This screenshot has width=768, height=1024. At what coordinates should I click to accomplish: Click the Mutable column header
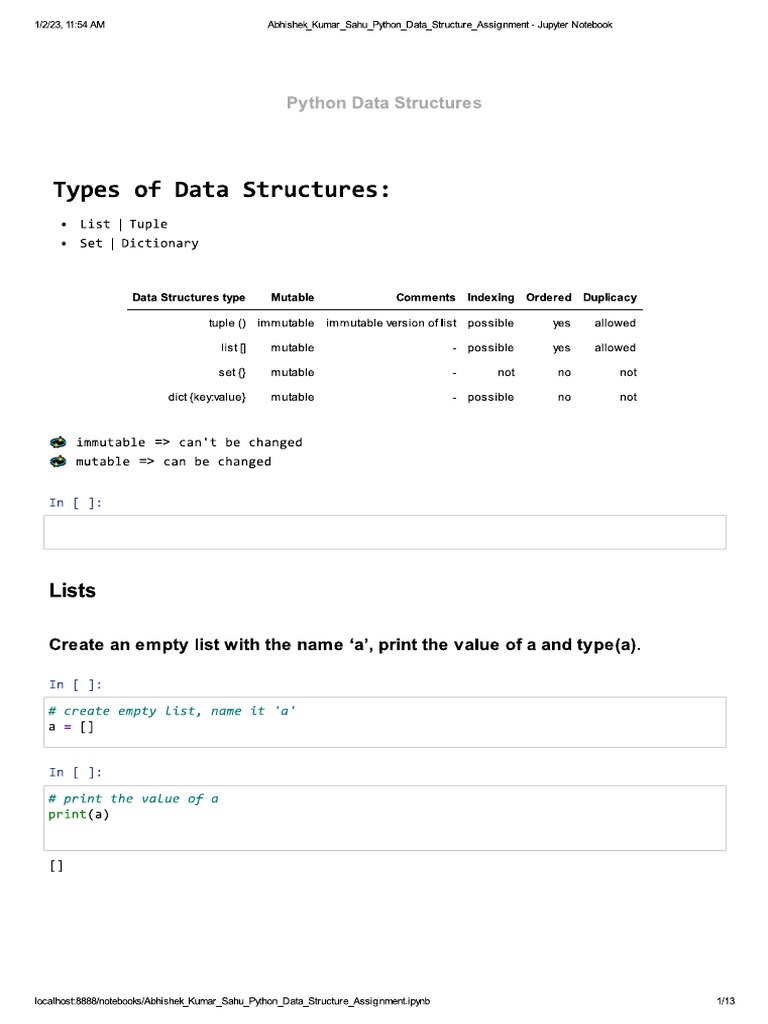[292, 297]
